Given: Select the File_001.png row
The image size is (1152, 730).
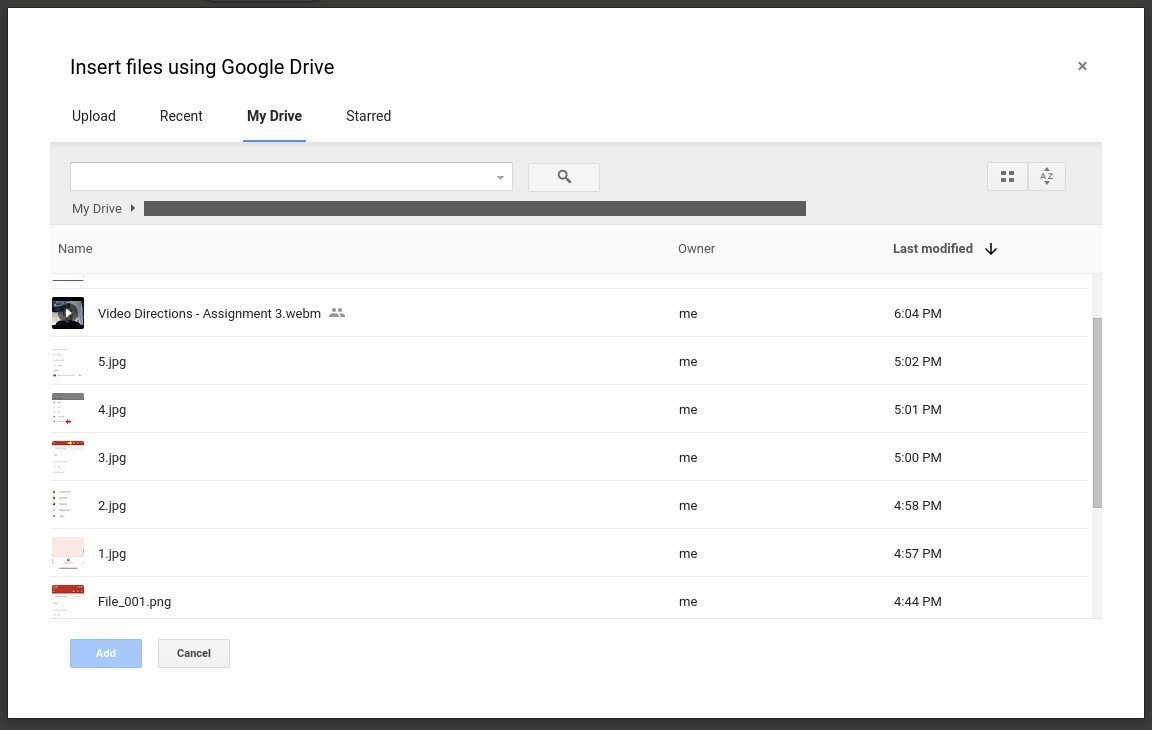Looking at the screenshot, I should tap(133, 601).
